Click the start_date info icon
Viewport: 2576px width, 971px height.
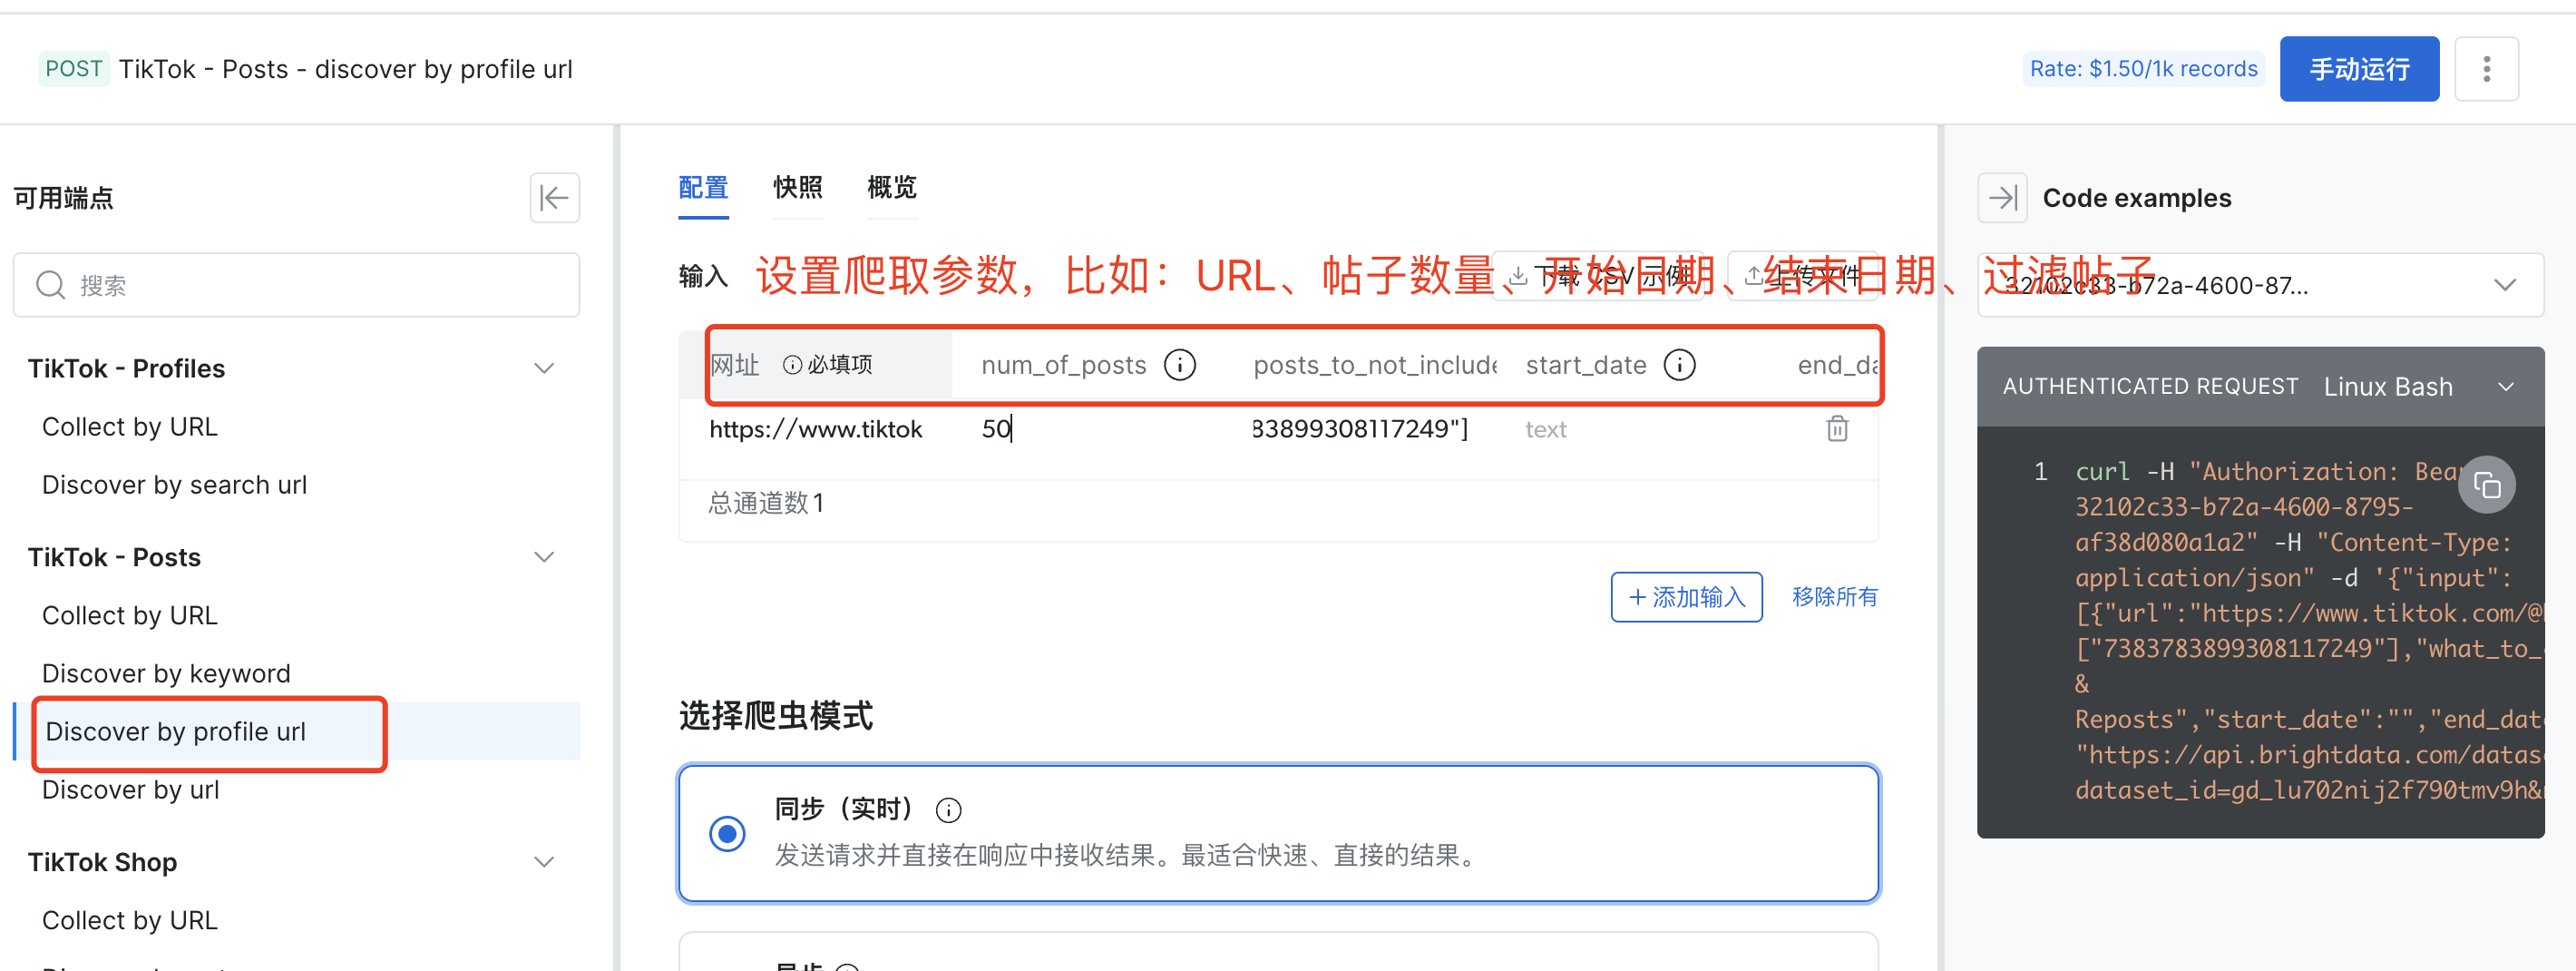coord(1680,365)
